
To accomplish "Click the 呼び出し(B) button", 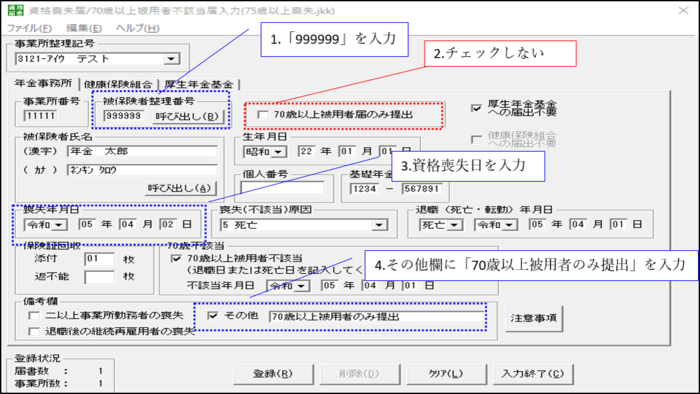I will pyautogui.click(x=187, y=116).
